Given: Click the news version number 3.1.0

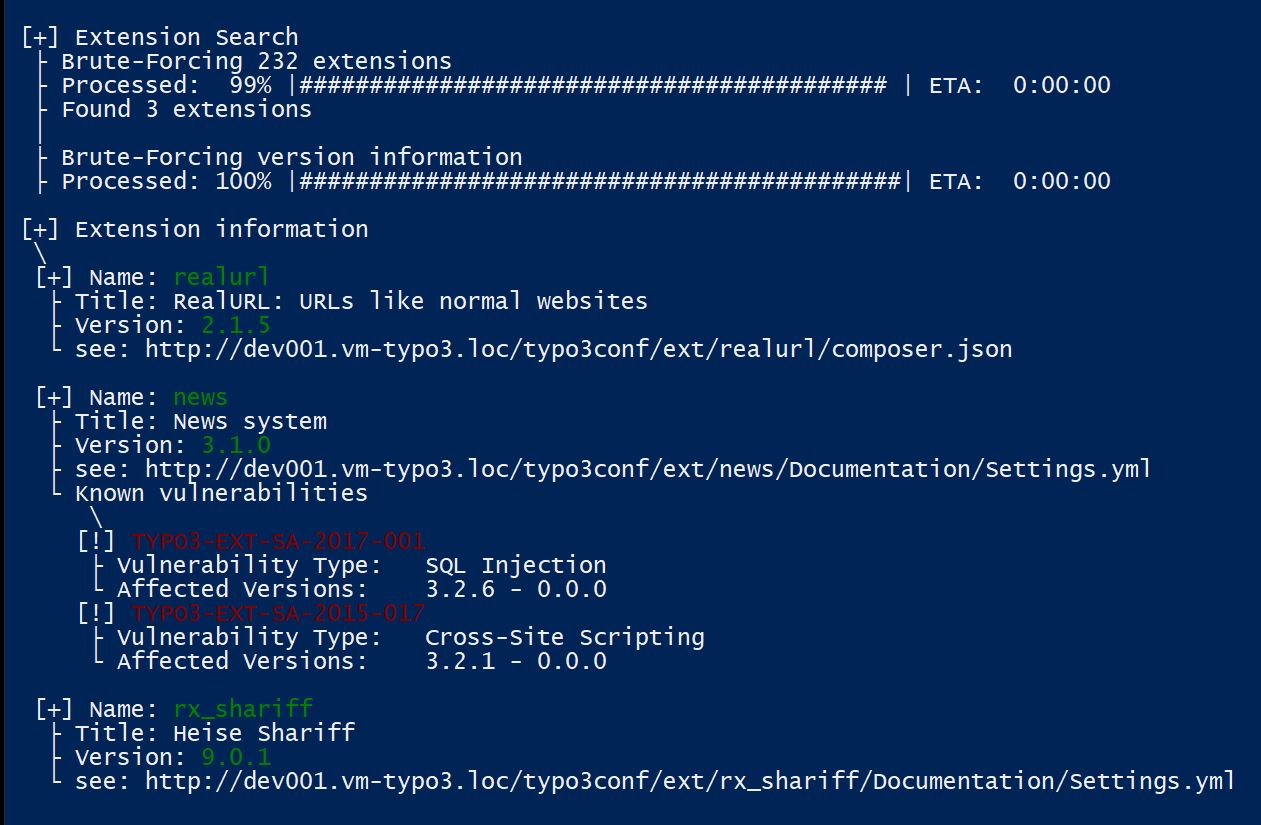Looking at the screenshot, I should 236,446.
